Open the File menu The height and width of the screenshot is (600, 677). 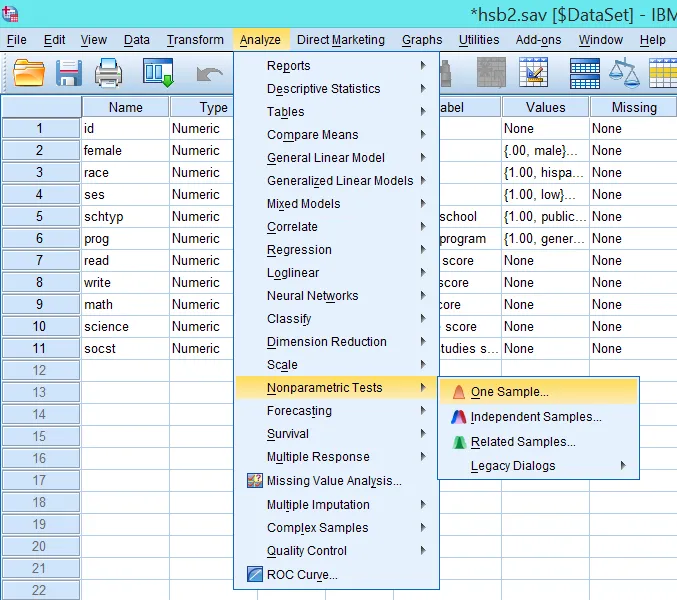[x=16, y=40]
